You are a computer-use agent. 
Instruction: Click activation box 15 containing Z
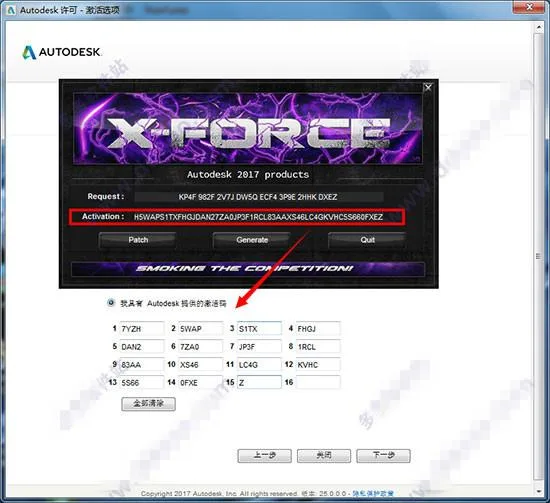click(x=259, y=382)
